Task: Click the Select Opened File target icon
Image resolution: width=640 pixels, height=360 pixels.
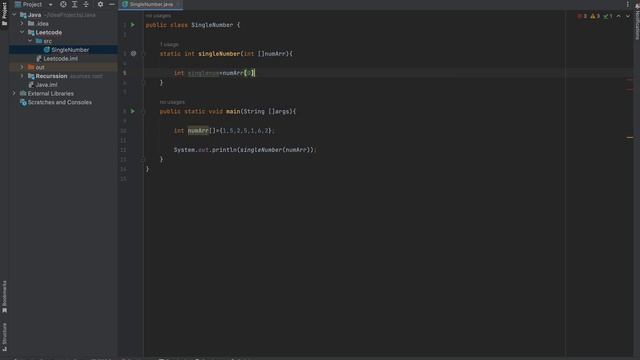Action: coord(63,4)
